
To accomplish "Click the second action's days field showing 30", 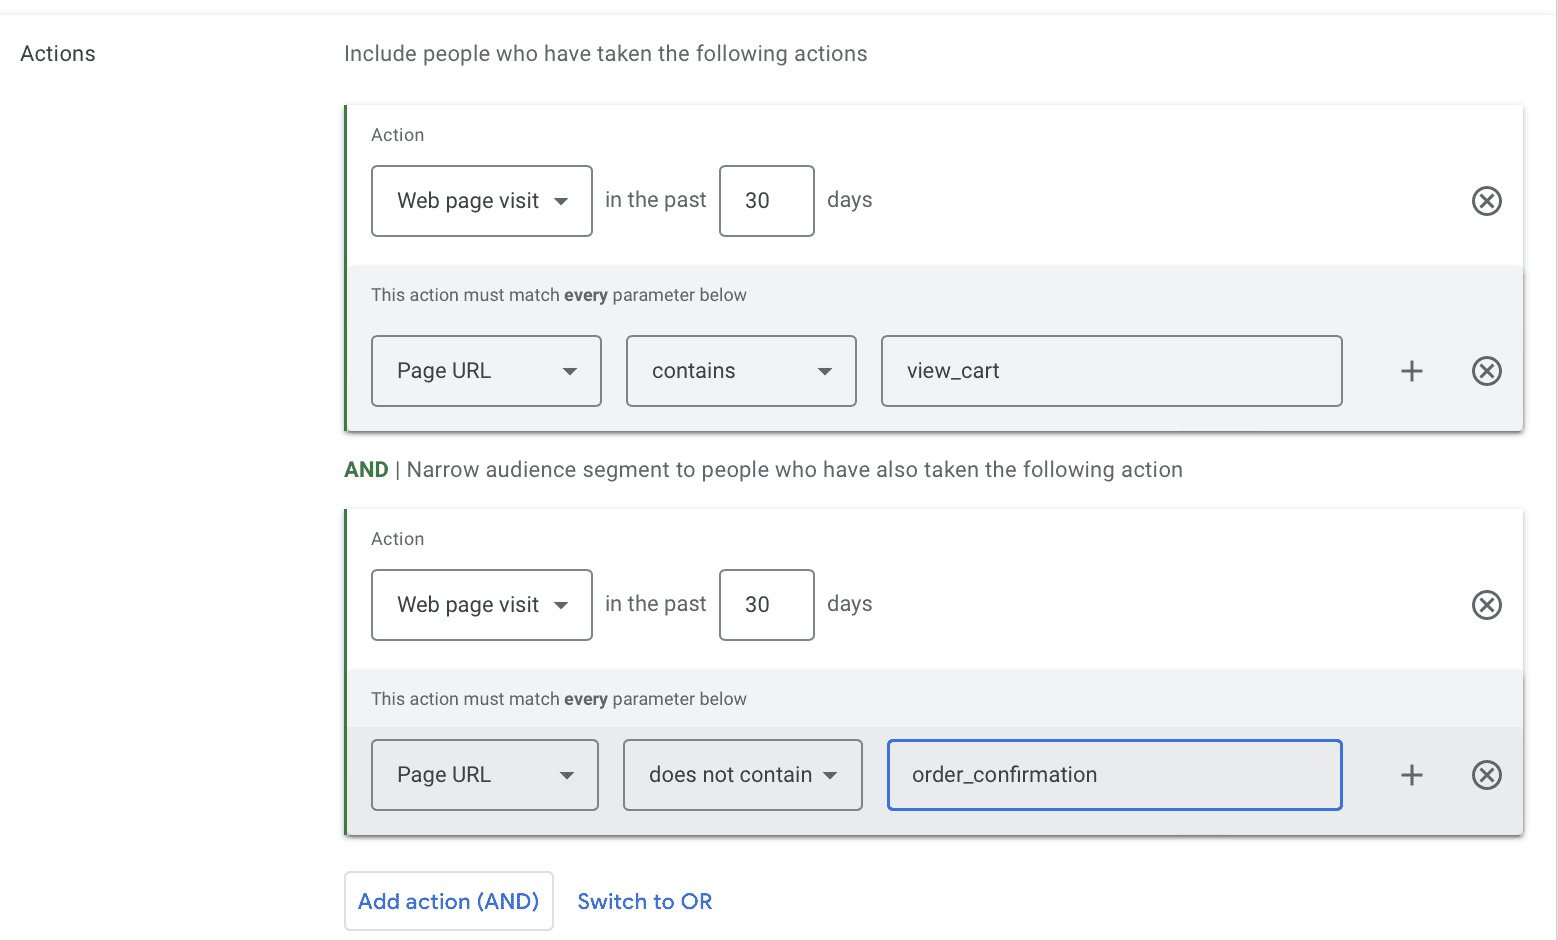I will (767, 605).
